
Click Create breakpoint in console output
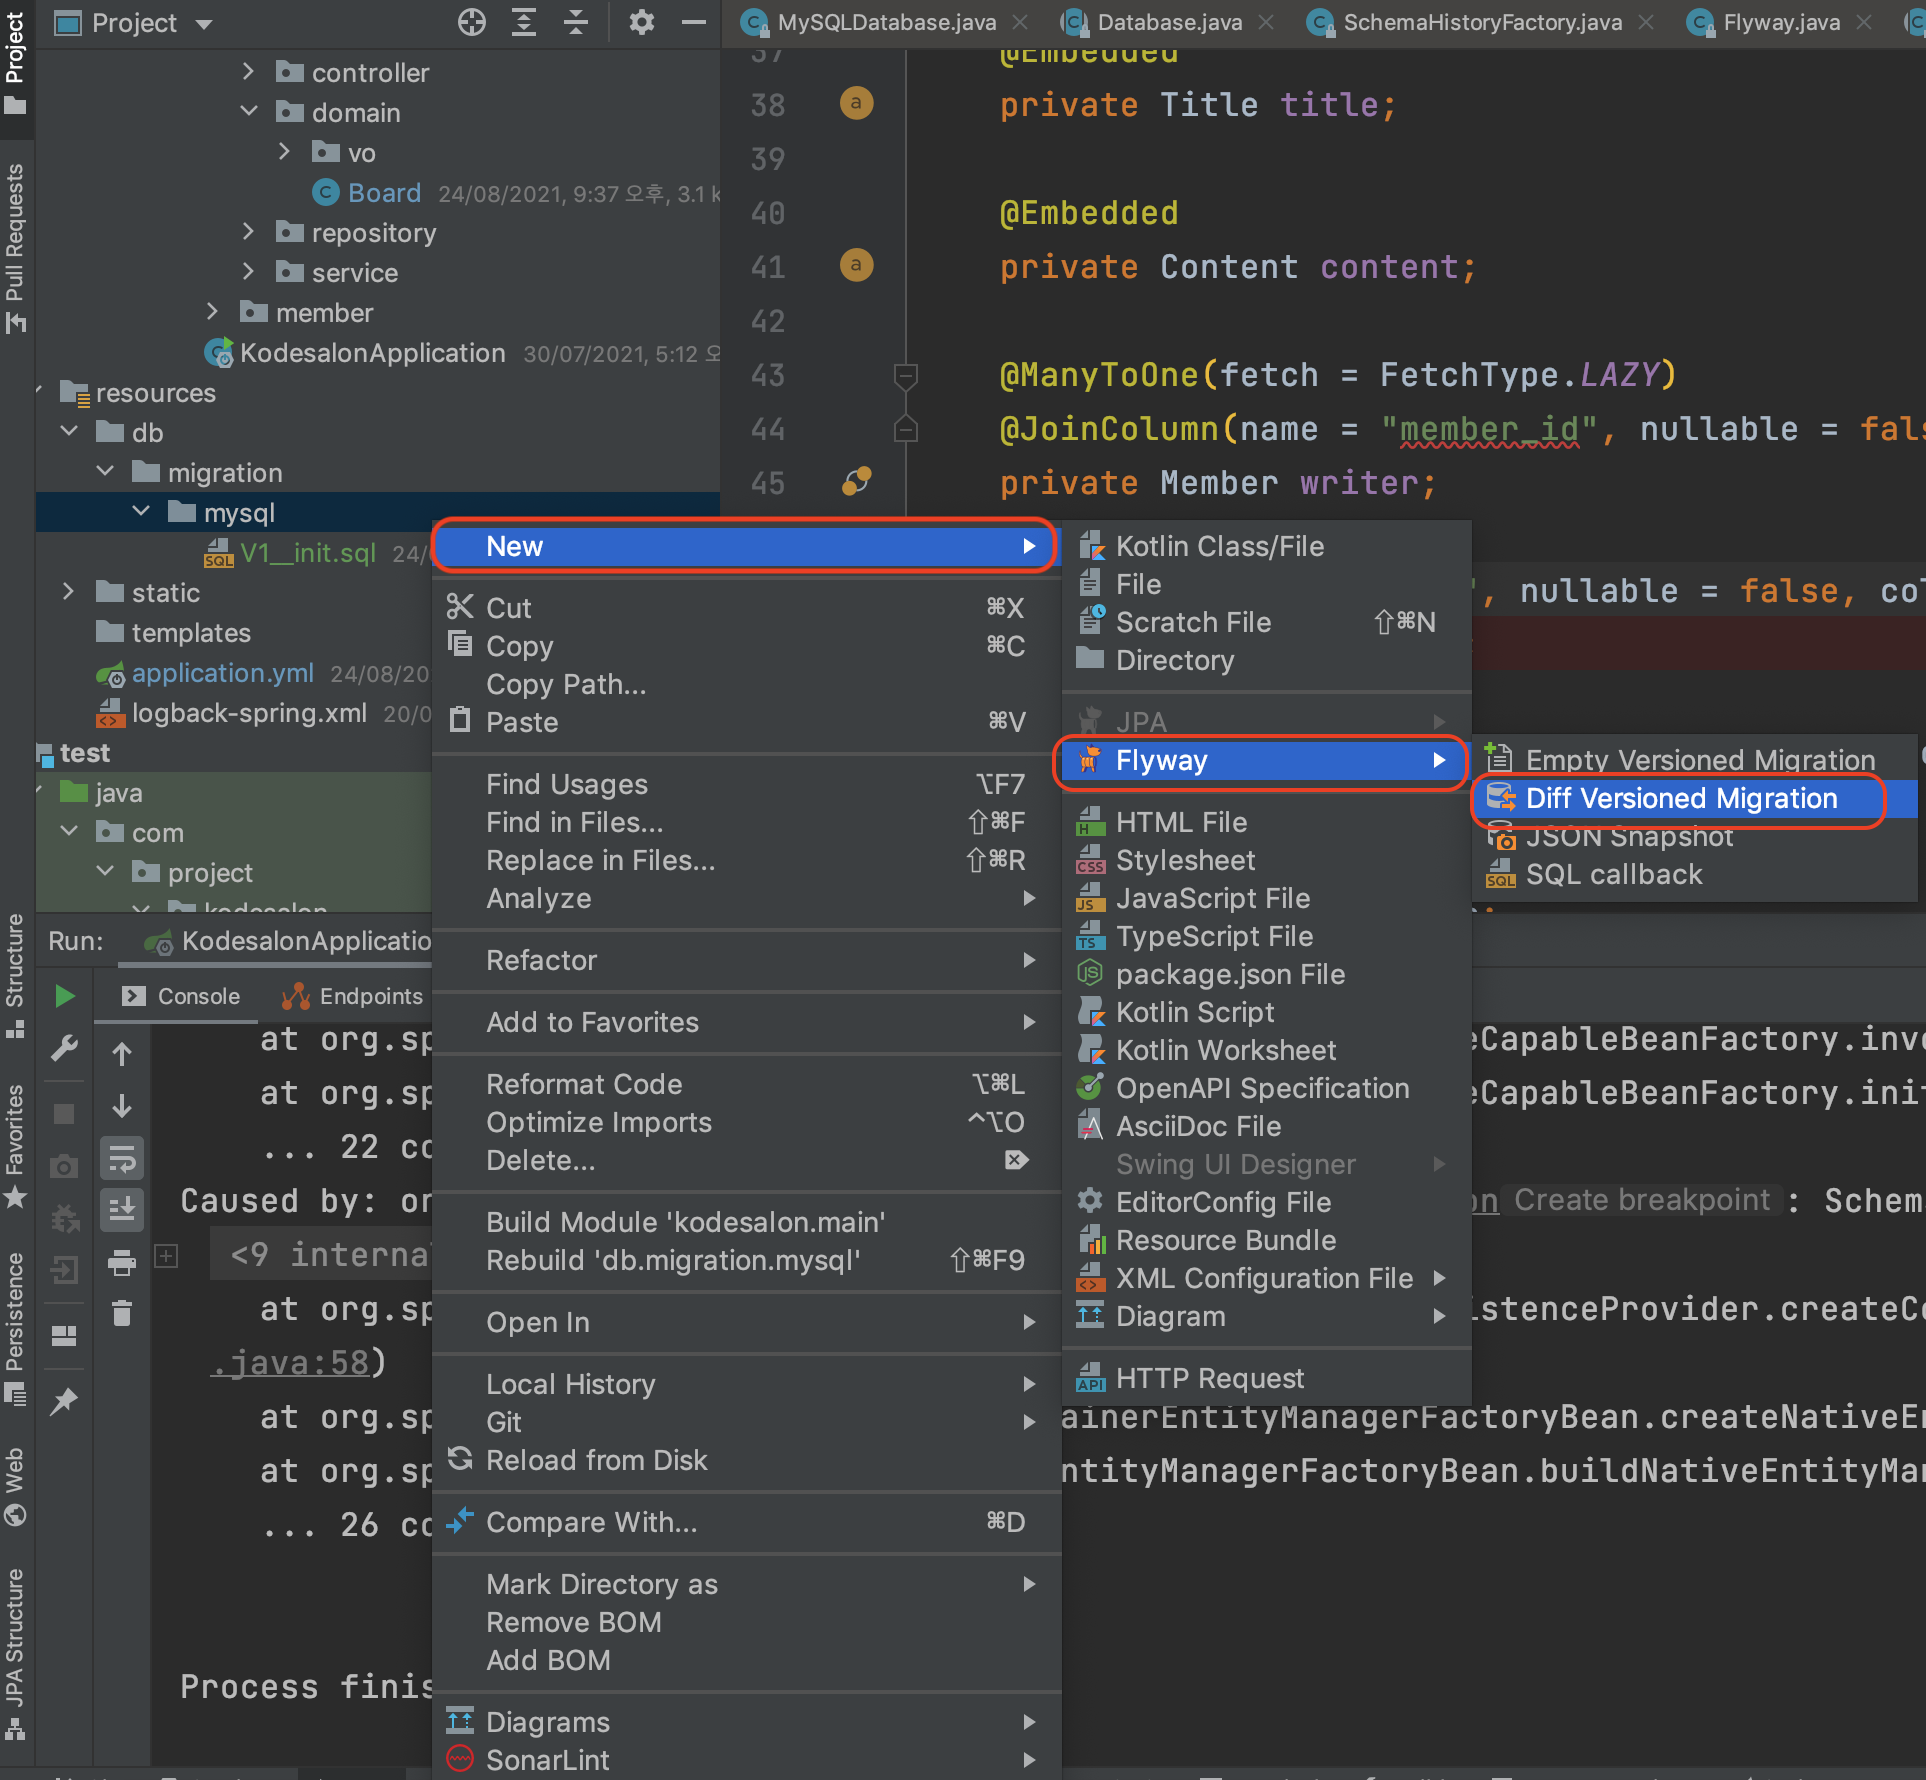pos(1641,1200)
